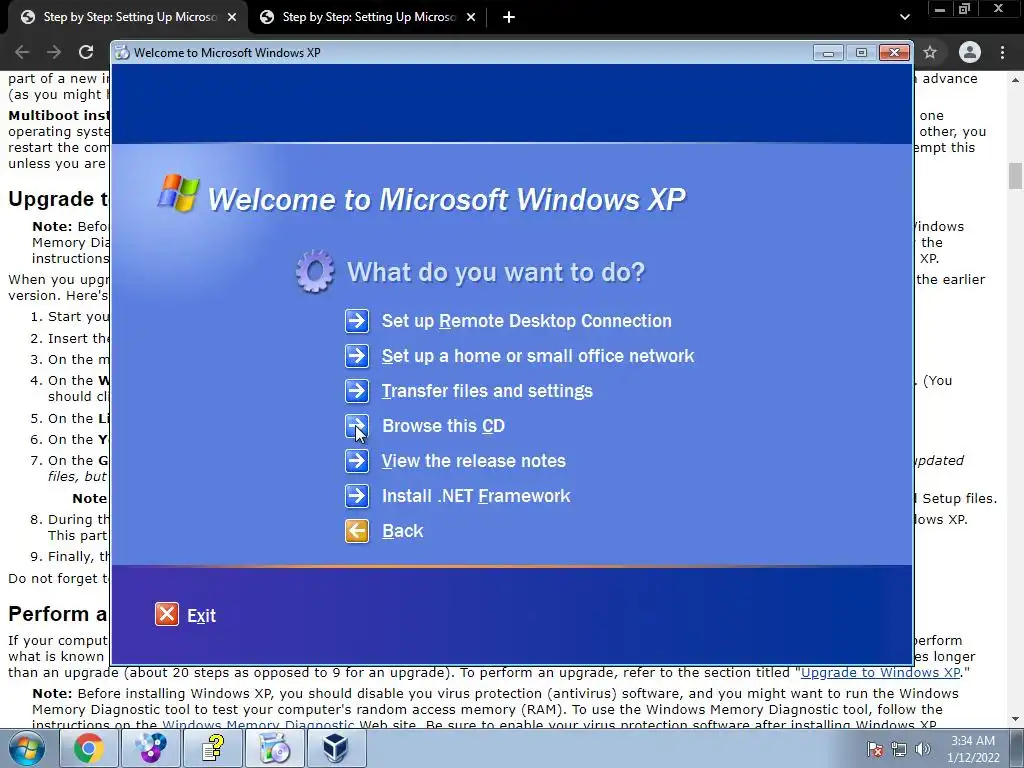Open VirtualBox cube taskbar icon
This screenshot has width=1024, height=768.
click(336, 748)
